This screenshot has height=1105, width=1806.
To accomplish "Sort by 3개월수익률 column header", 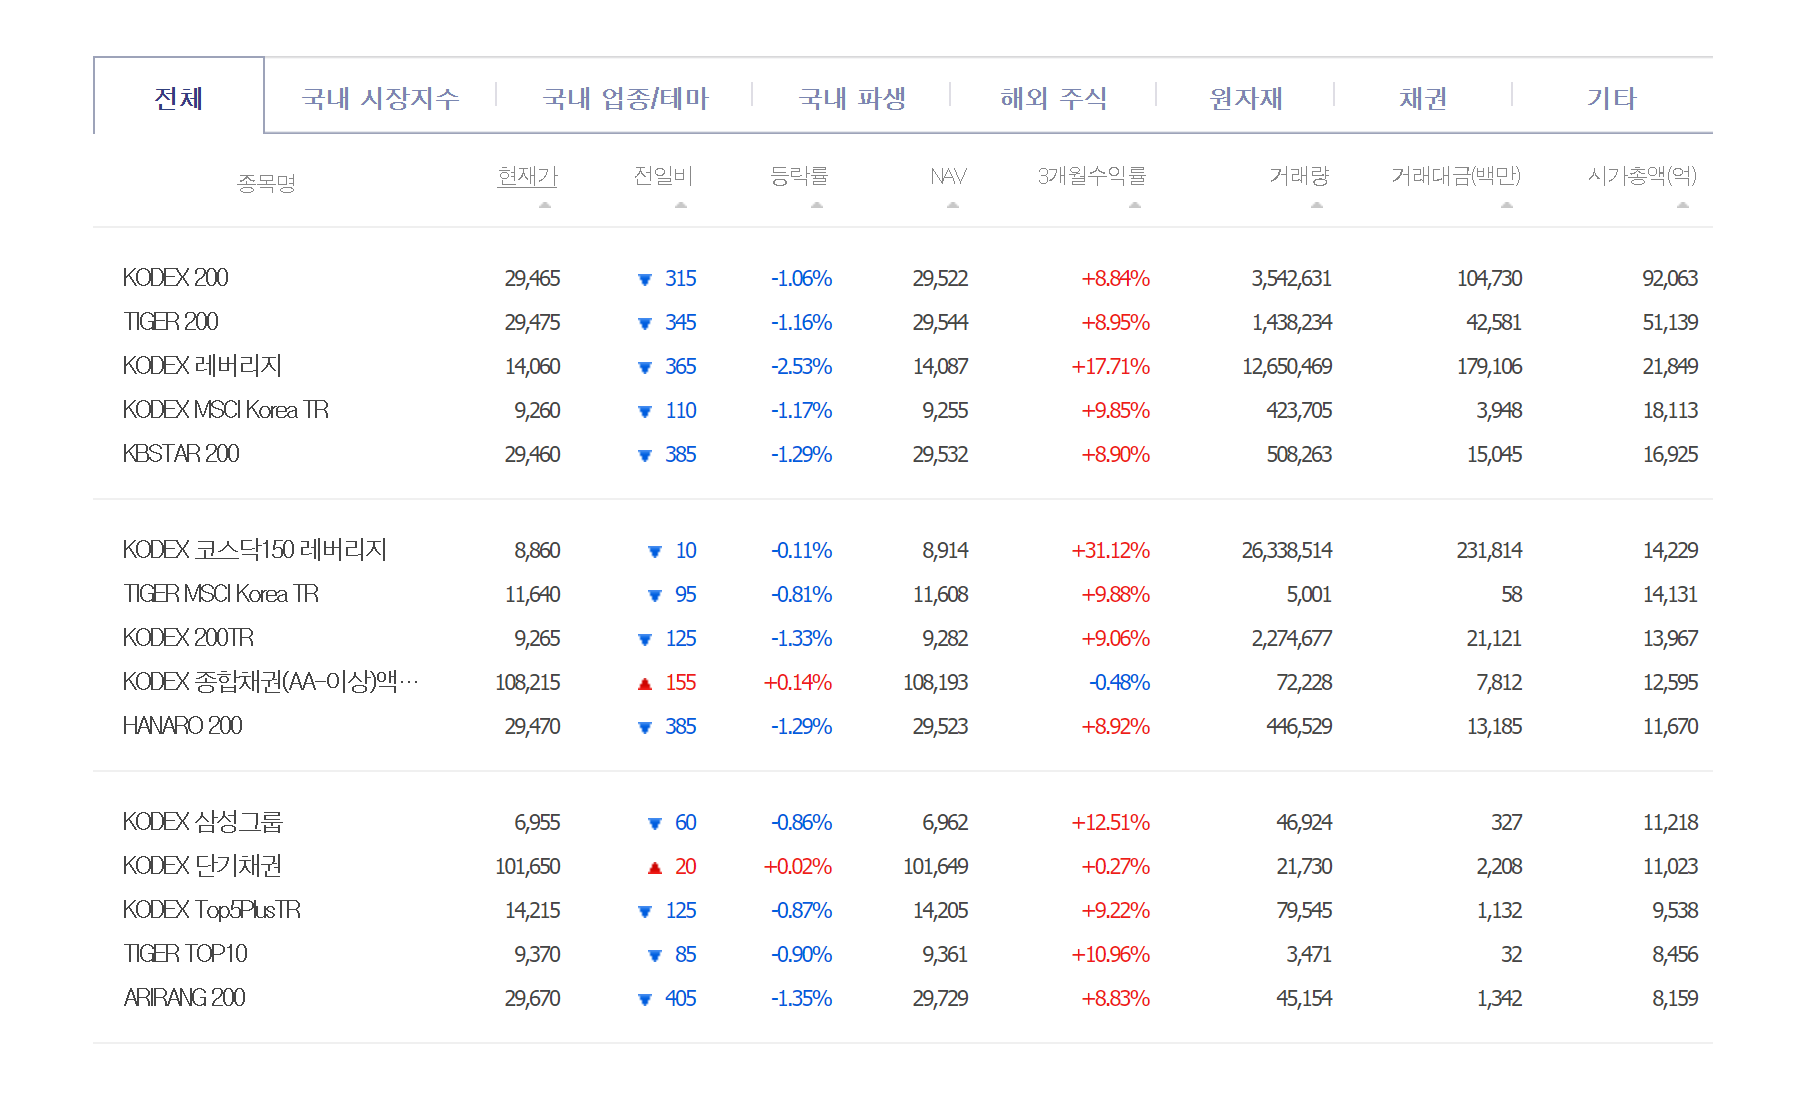I will click(x=1092, y=176).
